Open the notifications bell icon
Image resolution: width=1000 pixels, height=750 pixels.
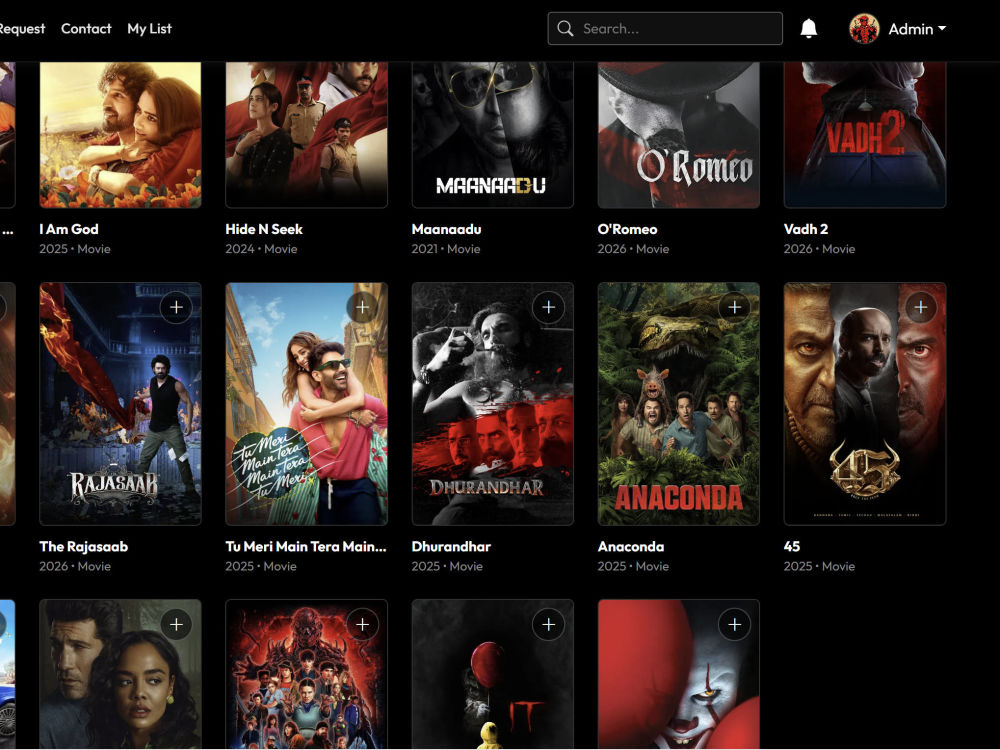(x=809, y=29)
